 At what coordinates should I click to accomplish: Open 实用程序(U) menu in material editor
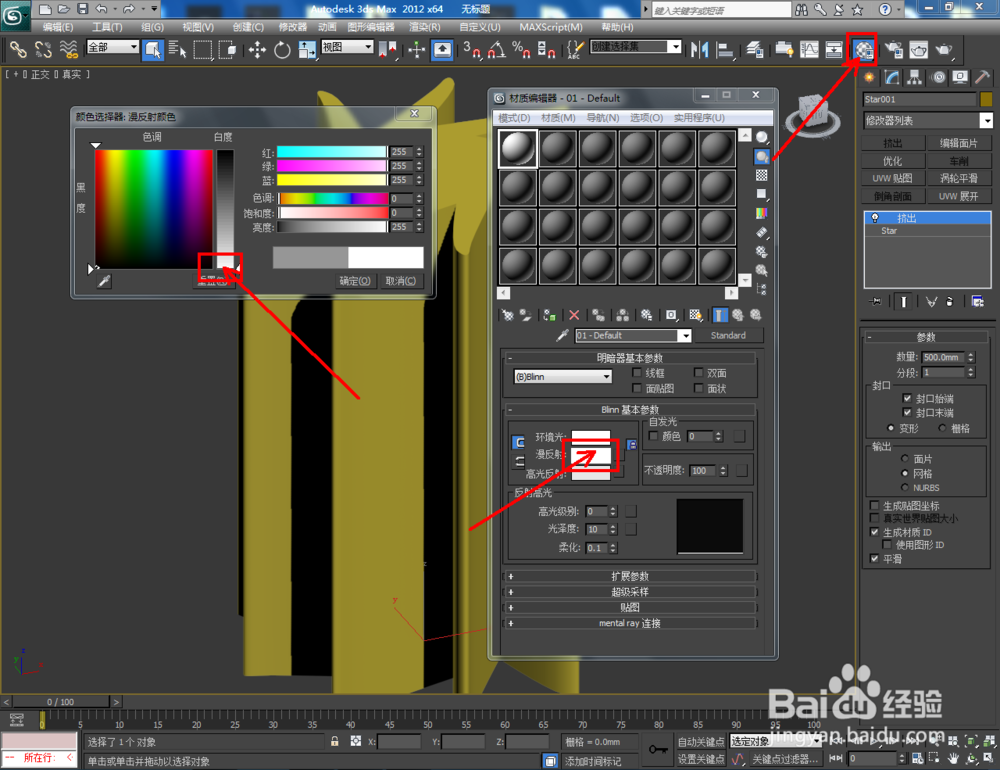699,118
